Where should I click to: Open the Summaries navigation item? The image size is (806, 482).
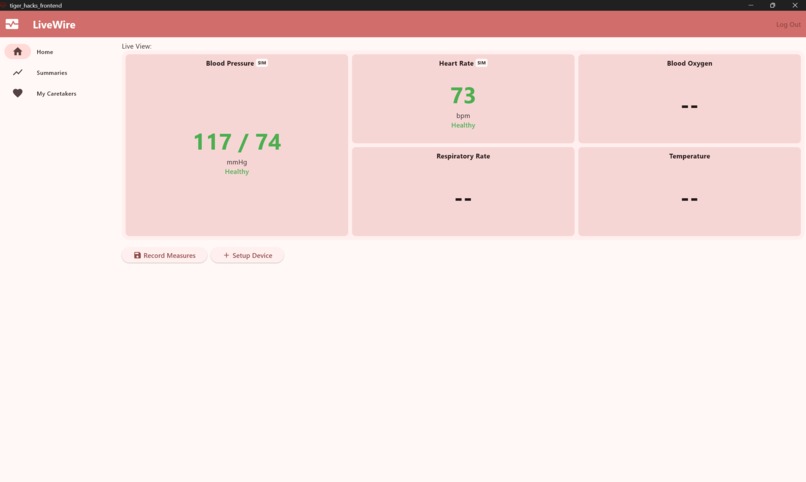51,73
